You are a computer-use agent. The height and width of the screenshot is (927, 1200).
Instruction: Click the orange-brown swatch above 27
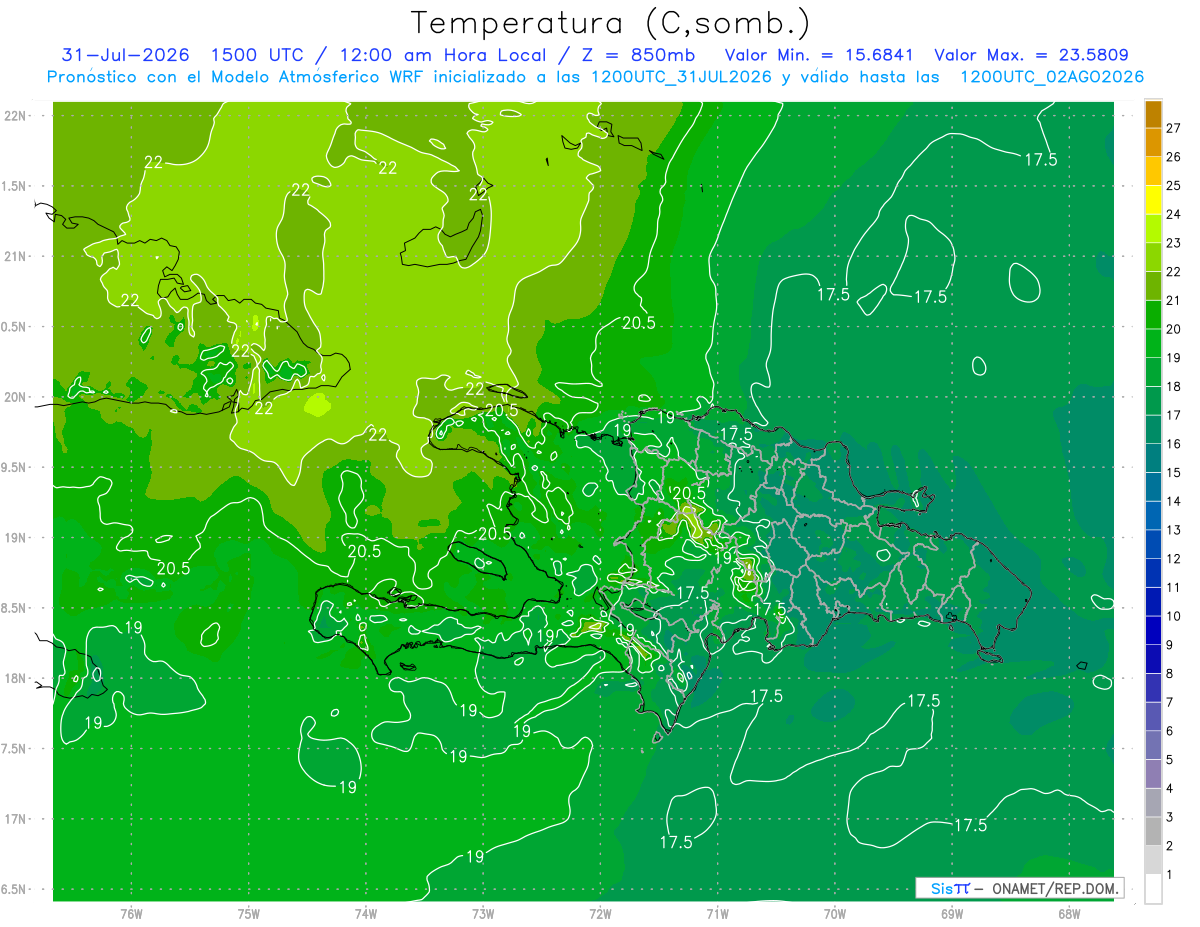pyautogui.click(x=1153, y=114)
